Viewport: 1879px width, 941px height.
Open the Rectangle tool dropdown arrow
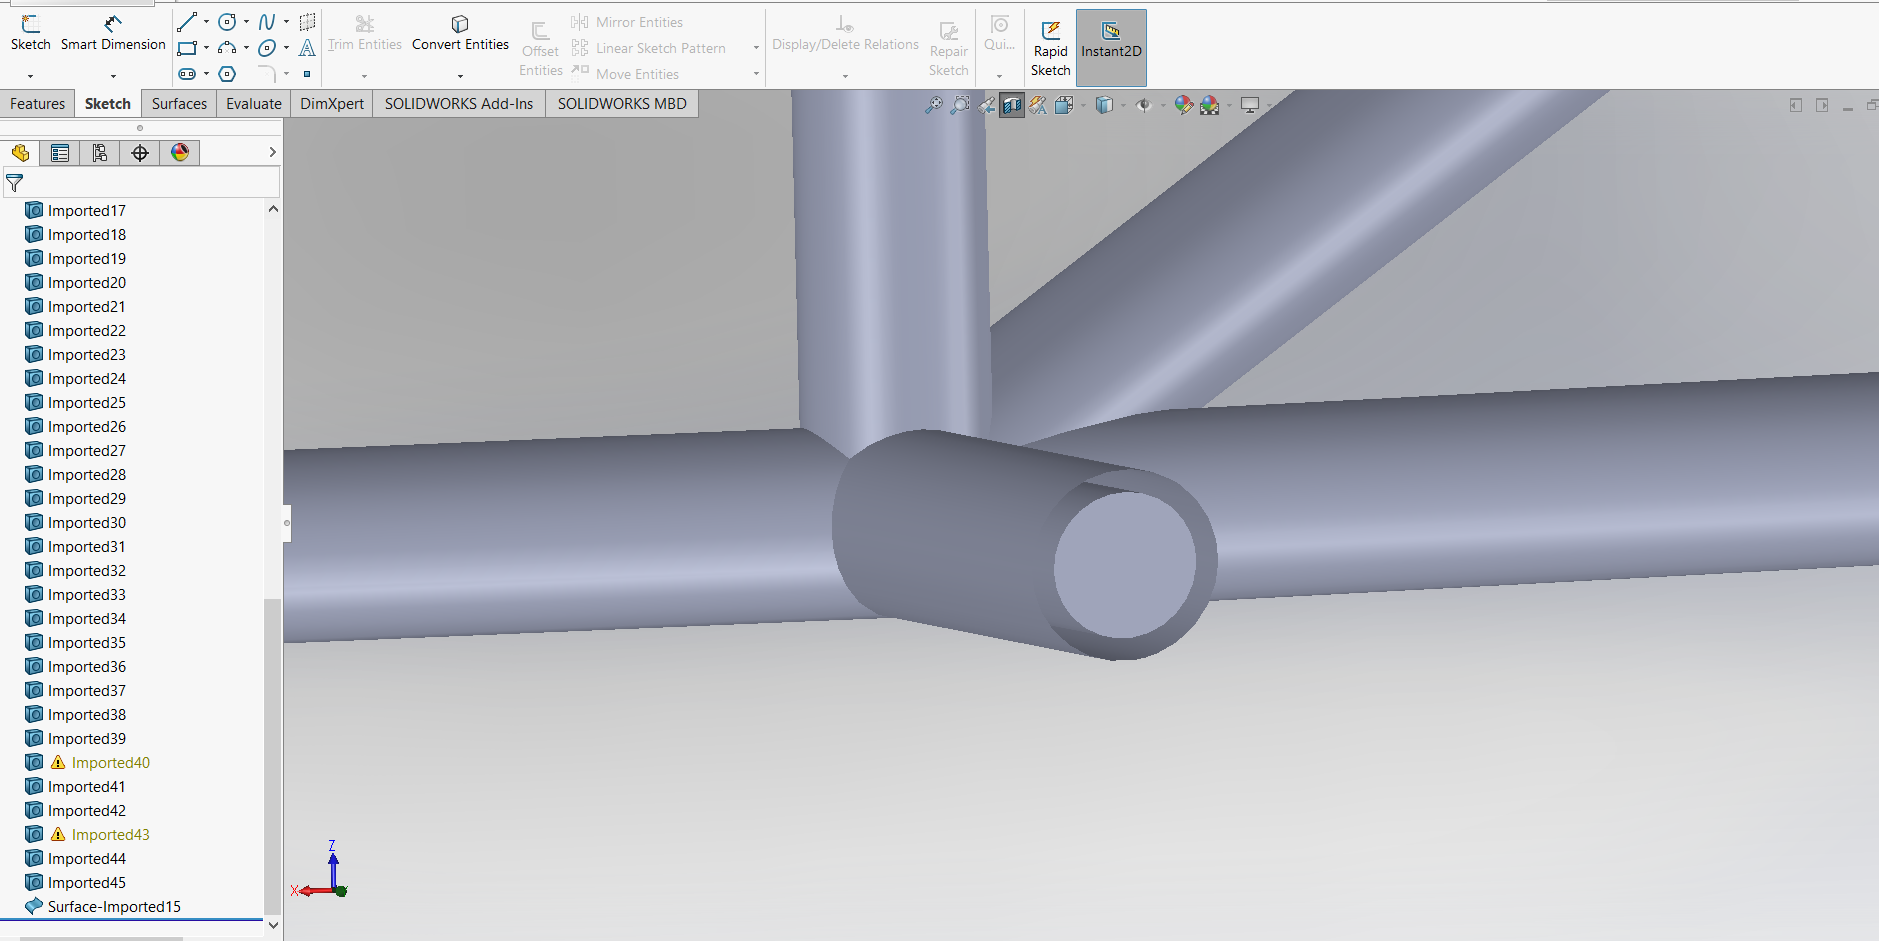pyautogui.click(x=206, y=47)
